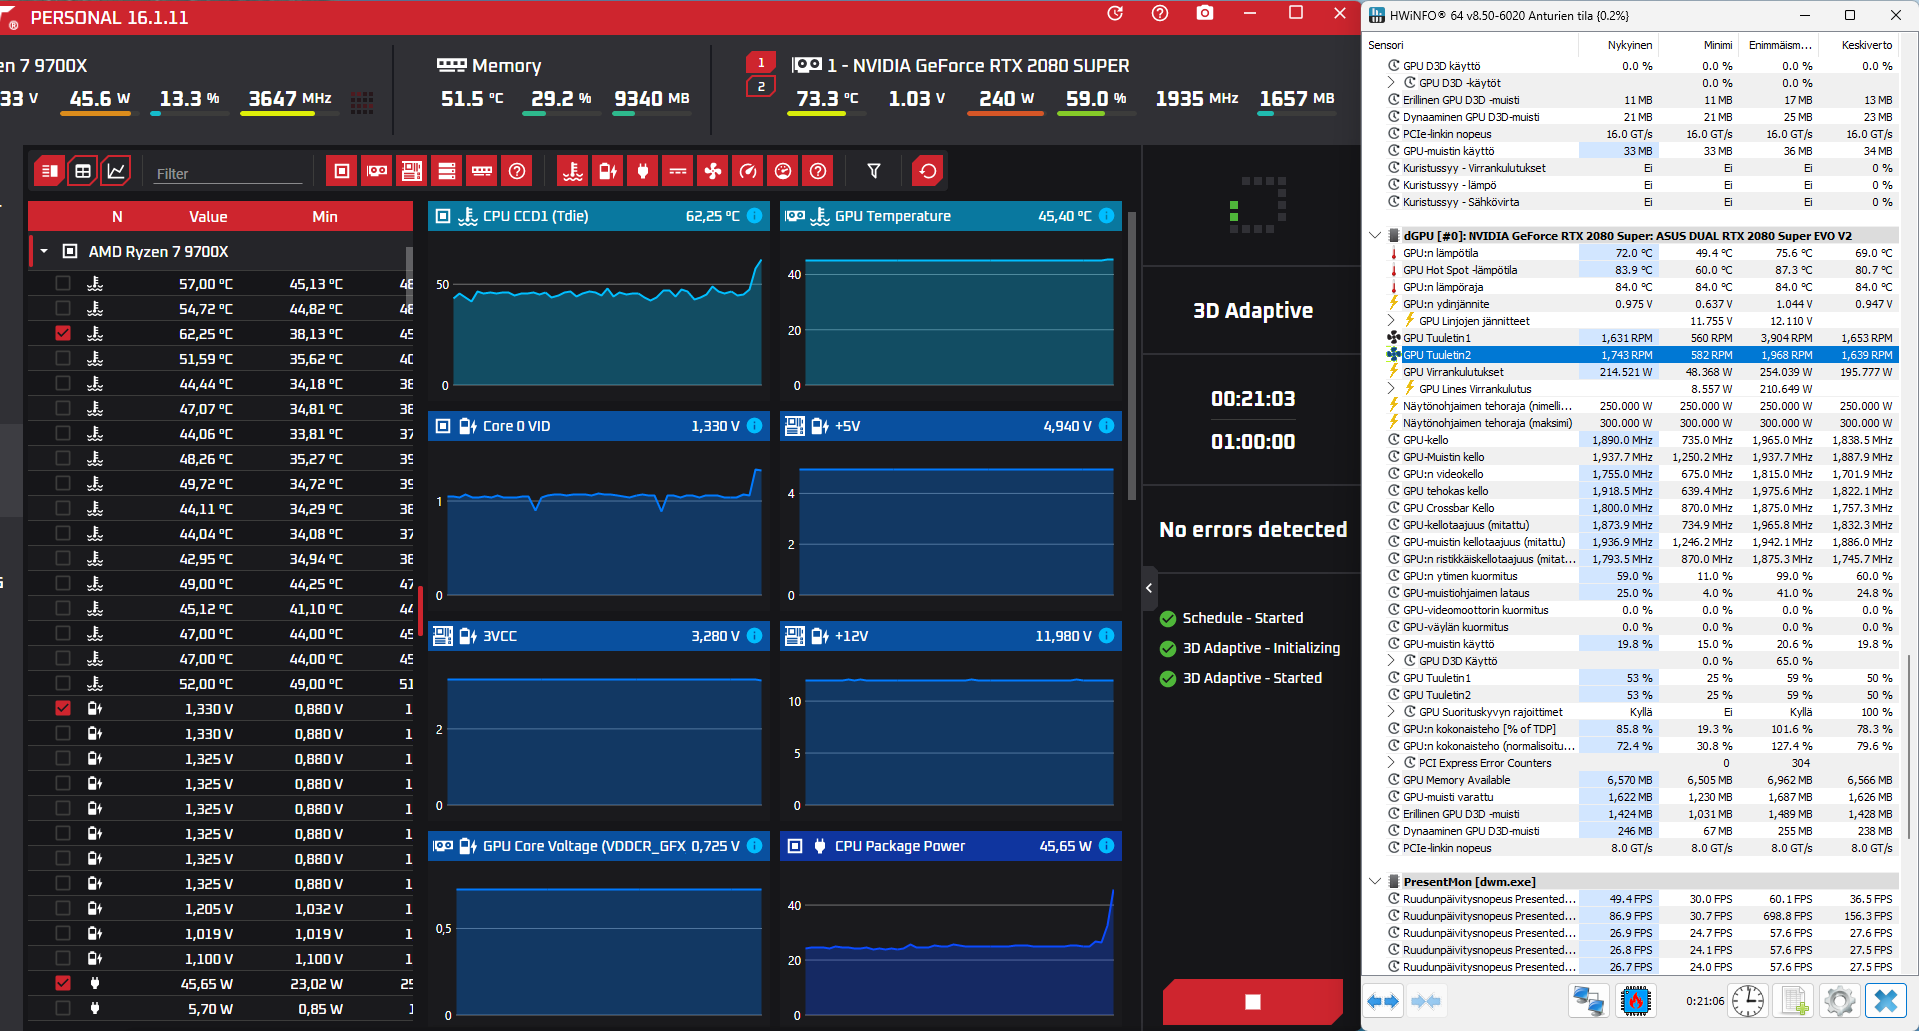Toggle the CPU sensor filter icon in OCCT toolbar
Image resolution: width=1919 pixels, height=1031 pixels.
[x=342, y=171]
